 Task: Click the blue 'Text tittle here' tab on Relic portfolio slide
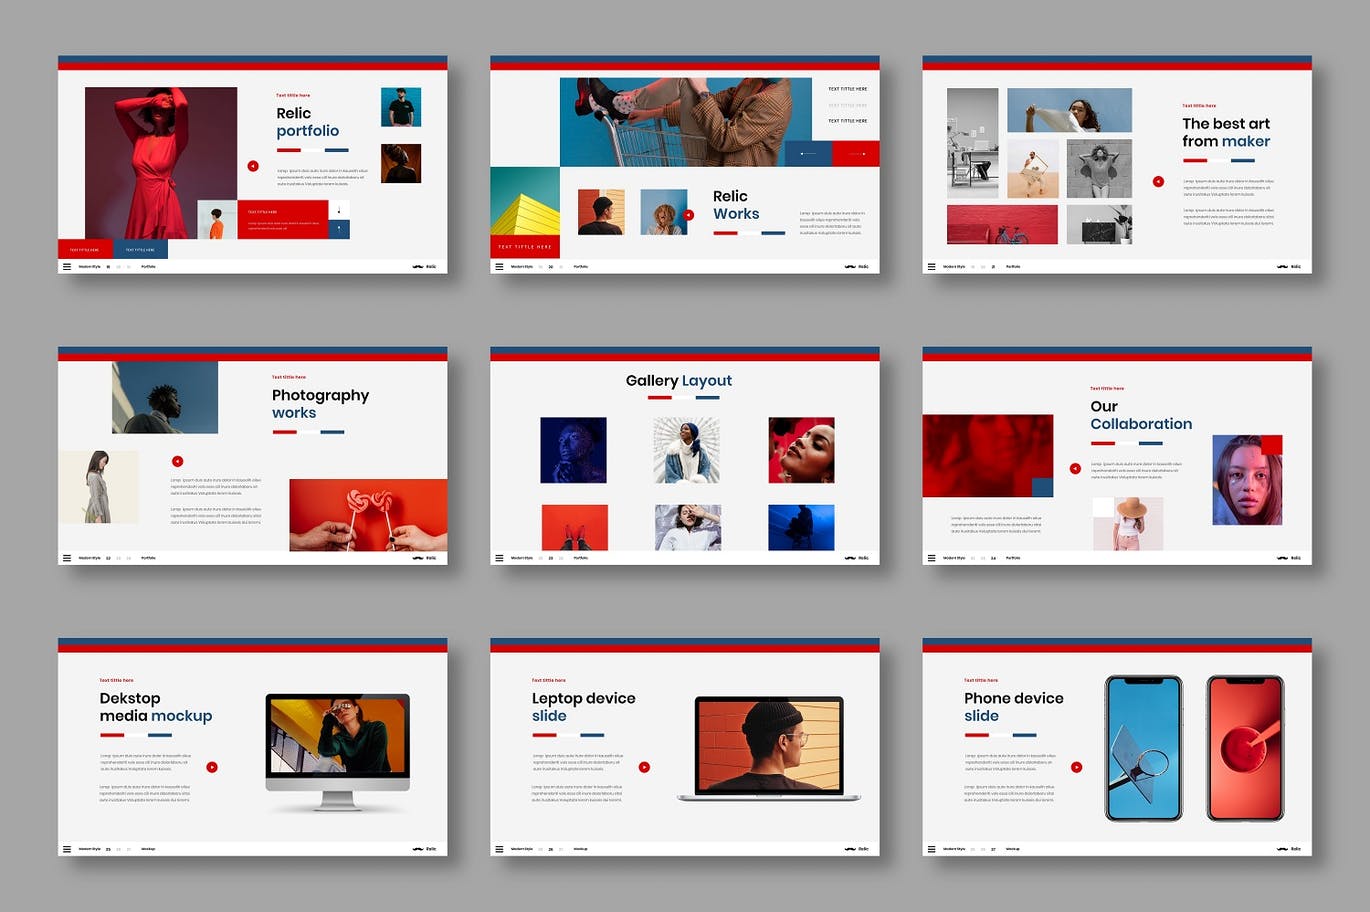(x=140, y=249)
